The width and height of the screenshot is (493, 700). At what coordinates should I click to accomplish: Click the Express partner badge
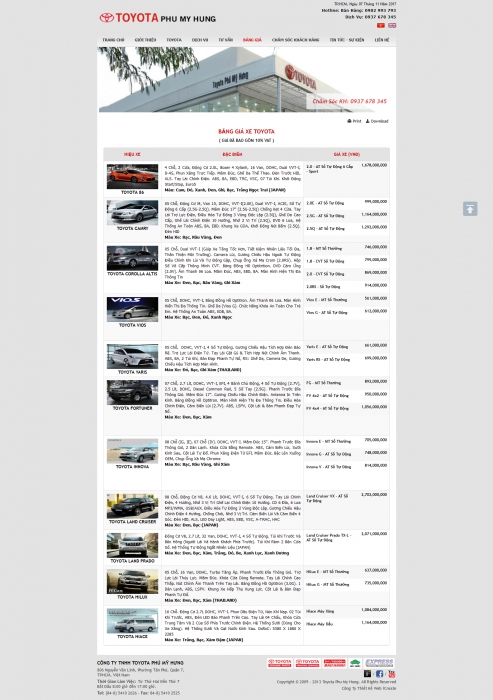(379, 663)
